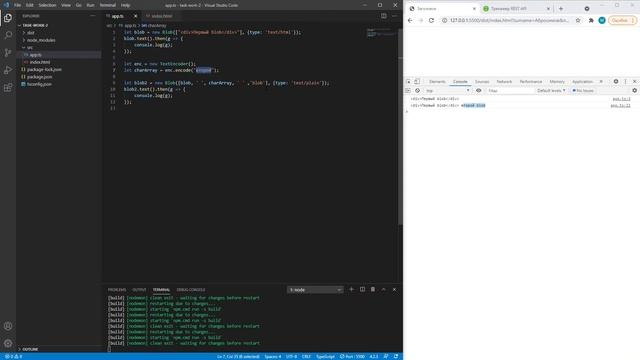Split the terminal panel
640x360 pixels.
pos(362,289)
